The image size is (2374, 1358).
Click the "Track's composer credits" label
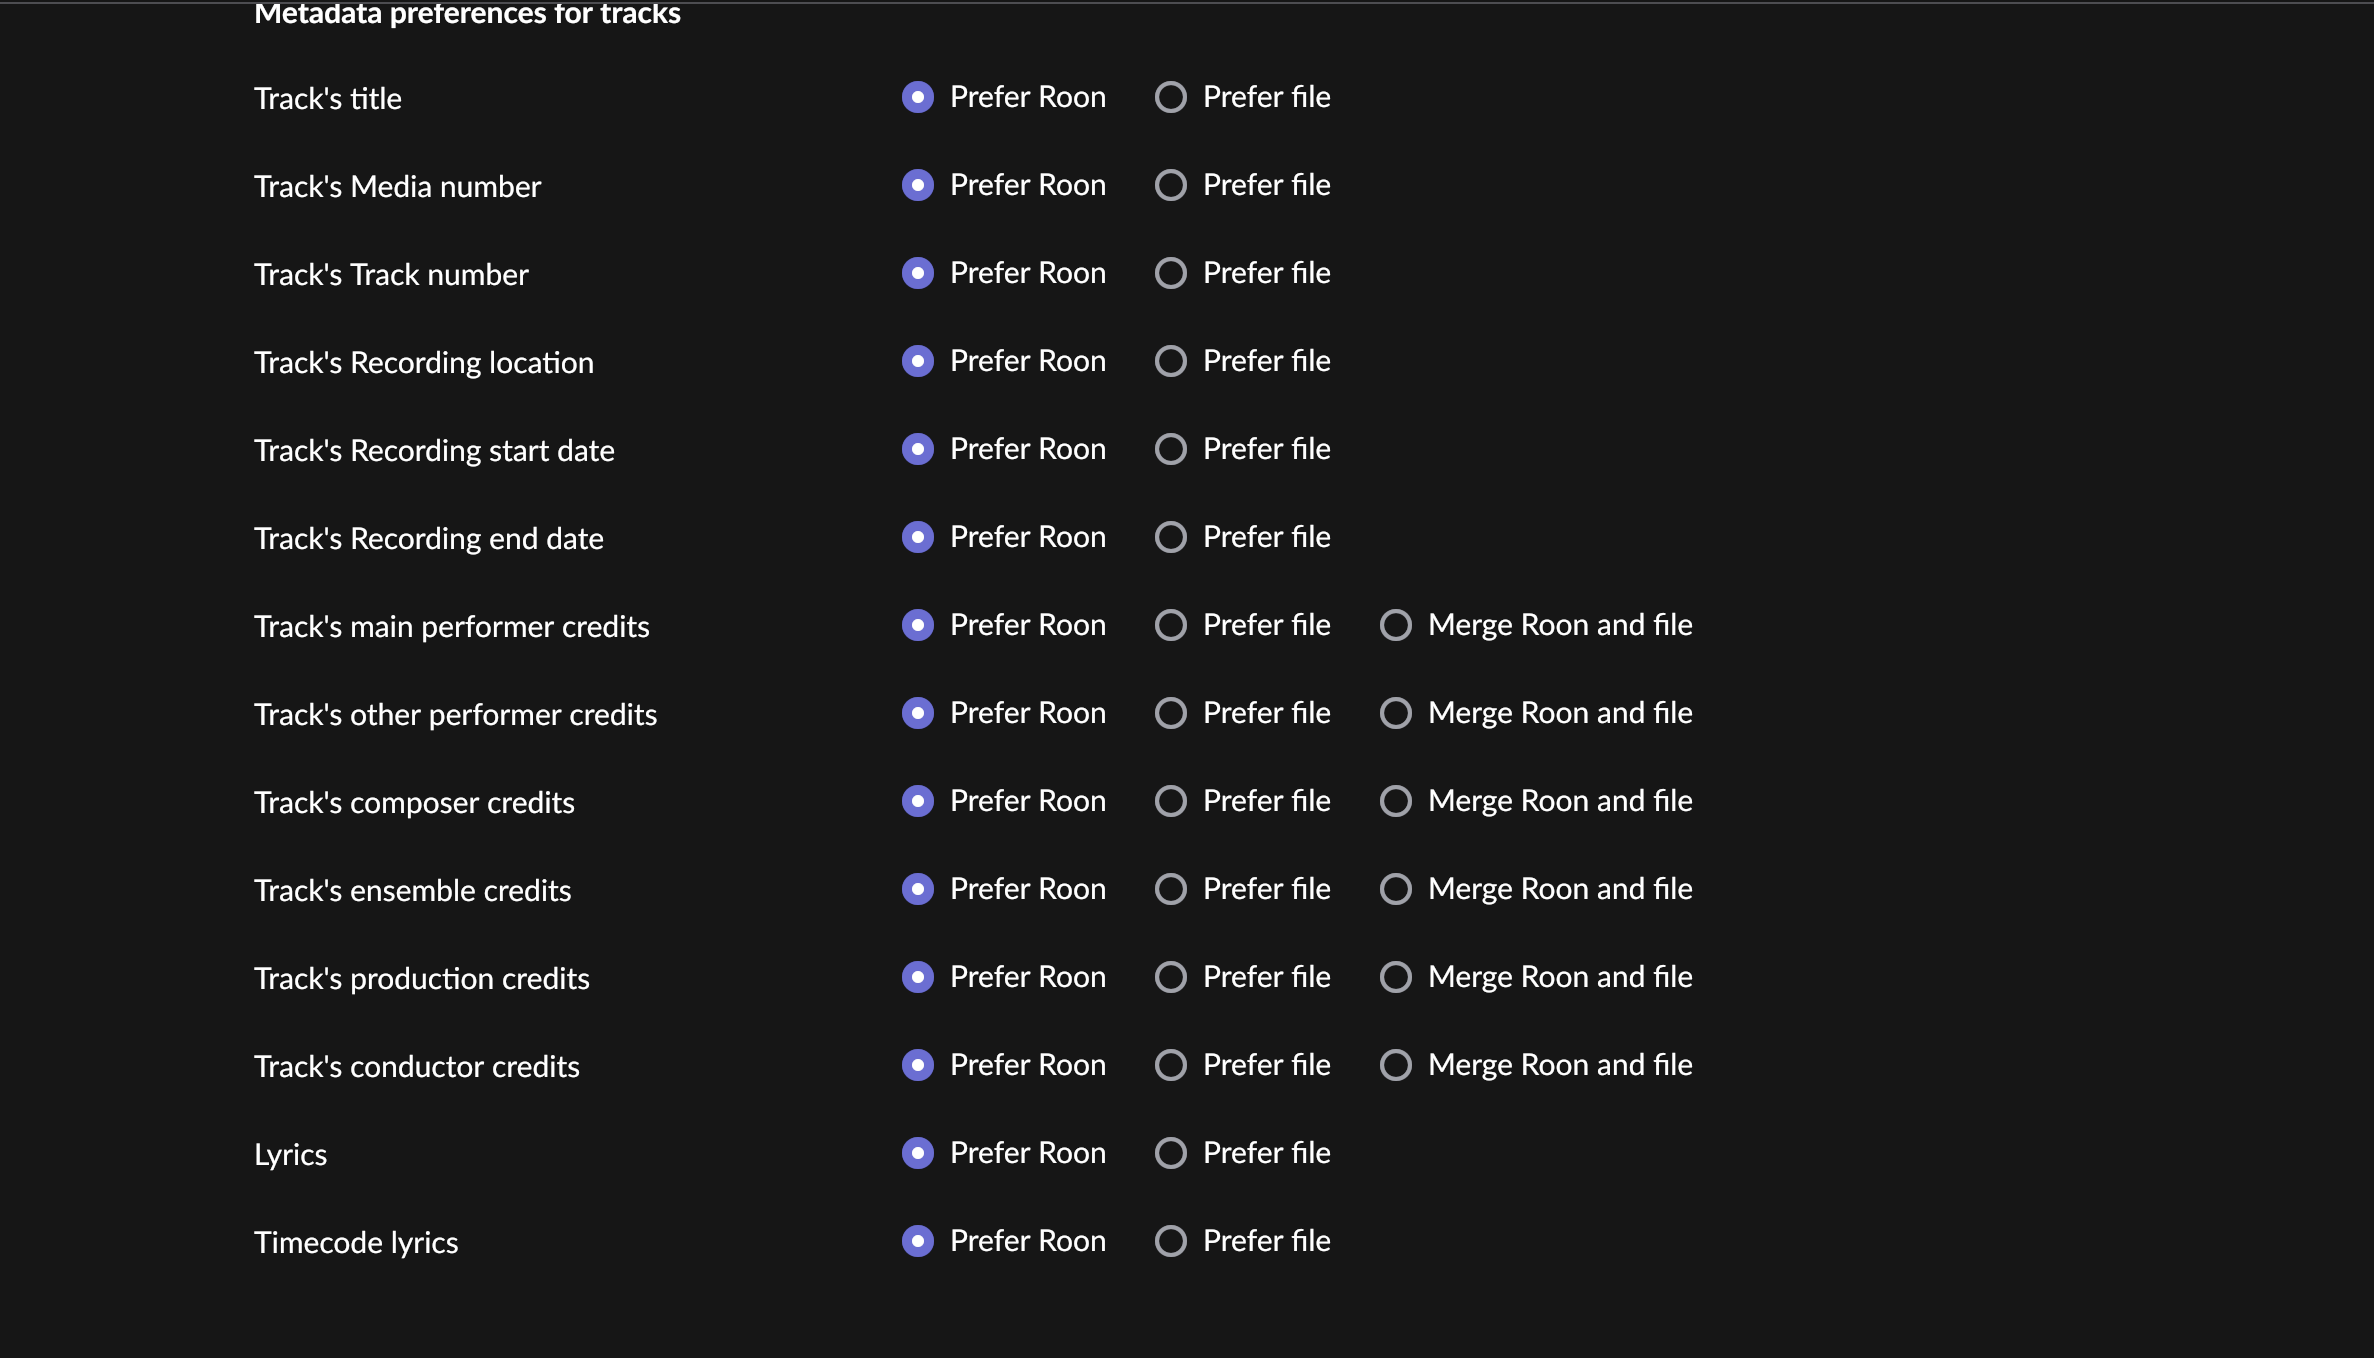click(x=414, y=802)
